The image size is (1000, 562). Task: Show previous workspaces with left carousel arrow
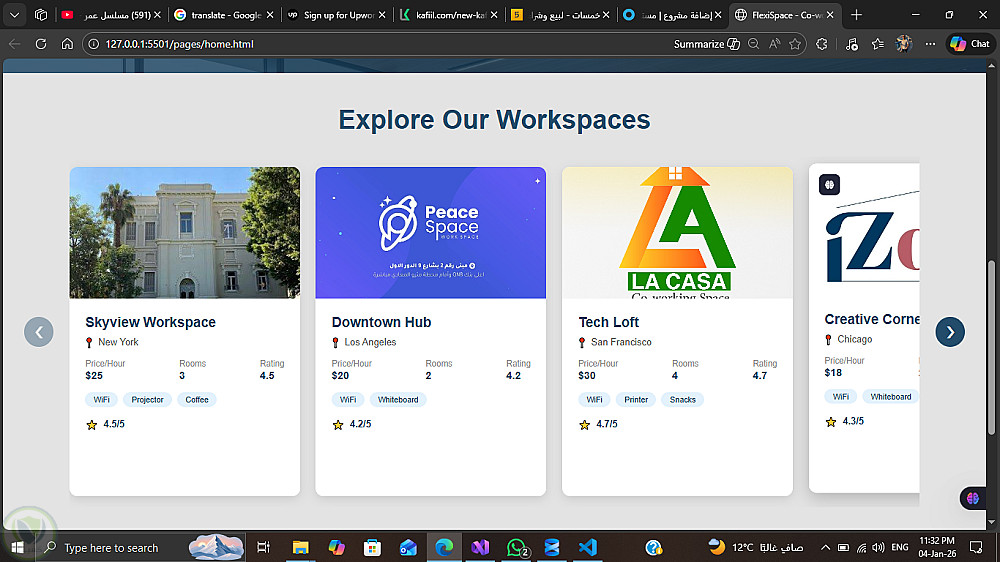pyautogui.click(x=39, y=332)
